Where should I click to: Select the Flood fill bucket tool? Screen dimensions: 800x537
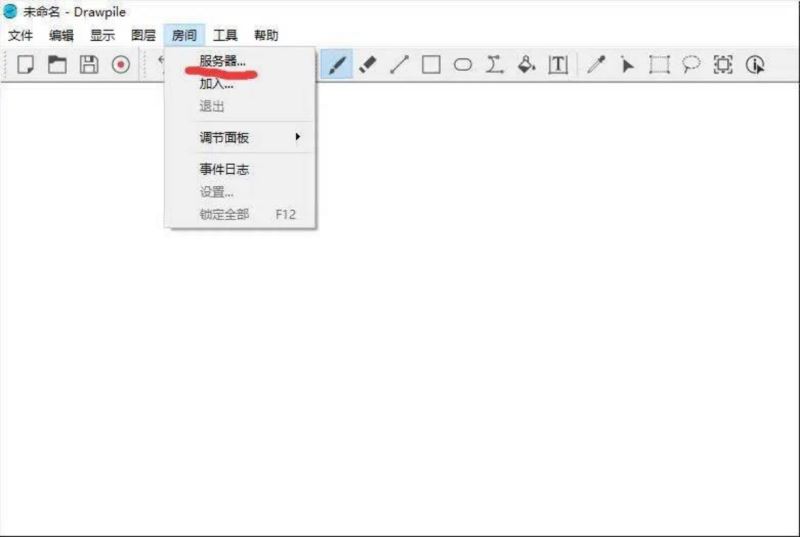(x=526, y=65)
